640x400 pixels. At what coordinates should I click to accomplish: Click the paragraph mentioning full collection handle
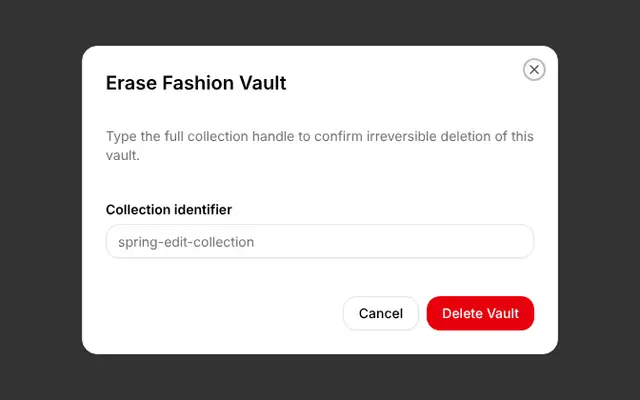[320, 146]
